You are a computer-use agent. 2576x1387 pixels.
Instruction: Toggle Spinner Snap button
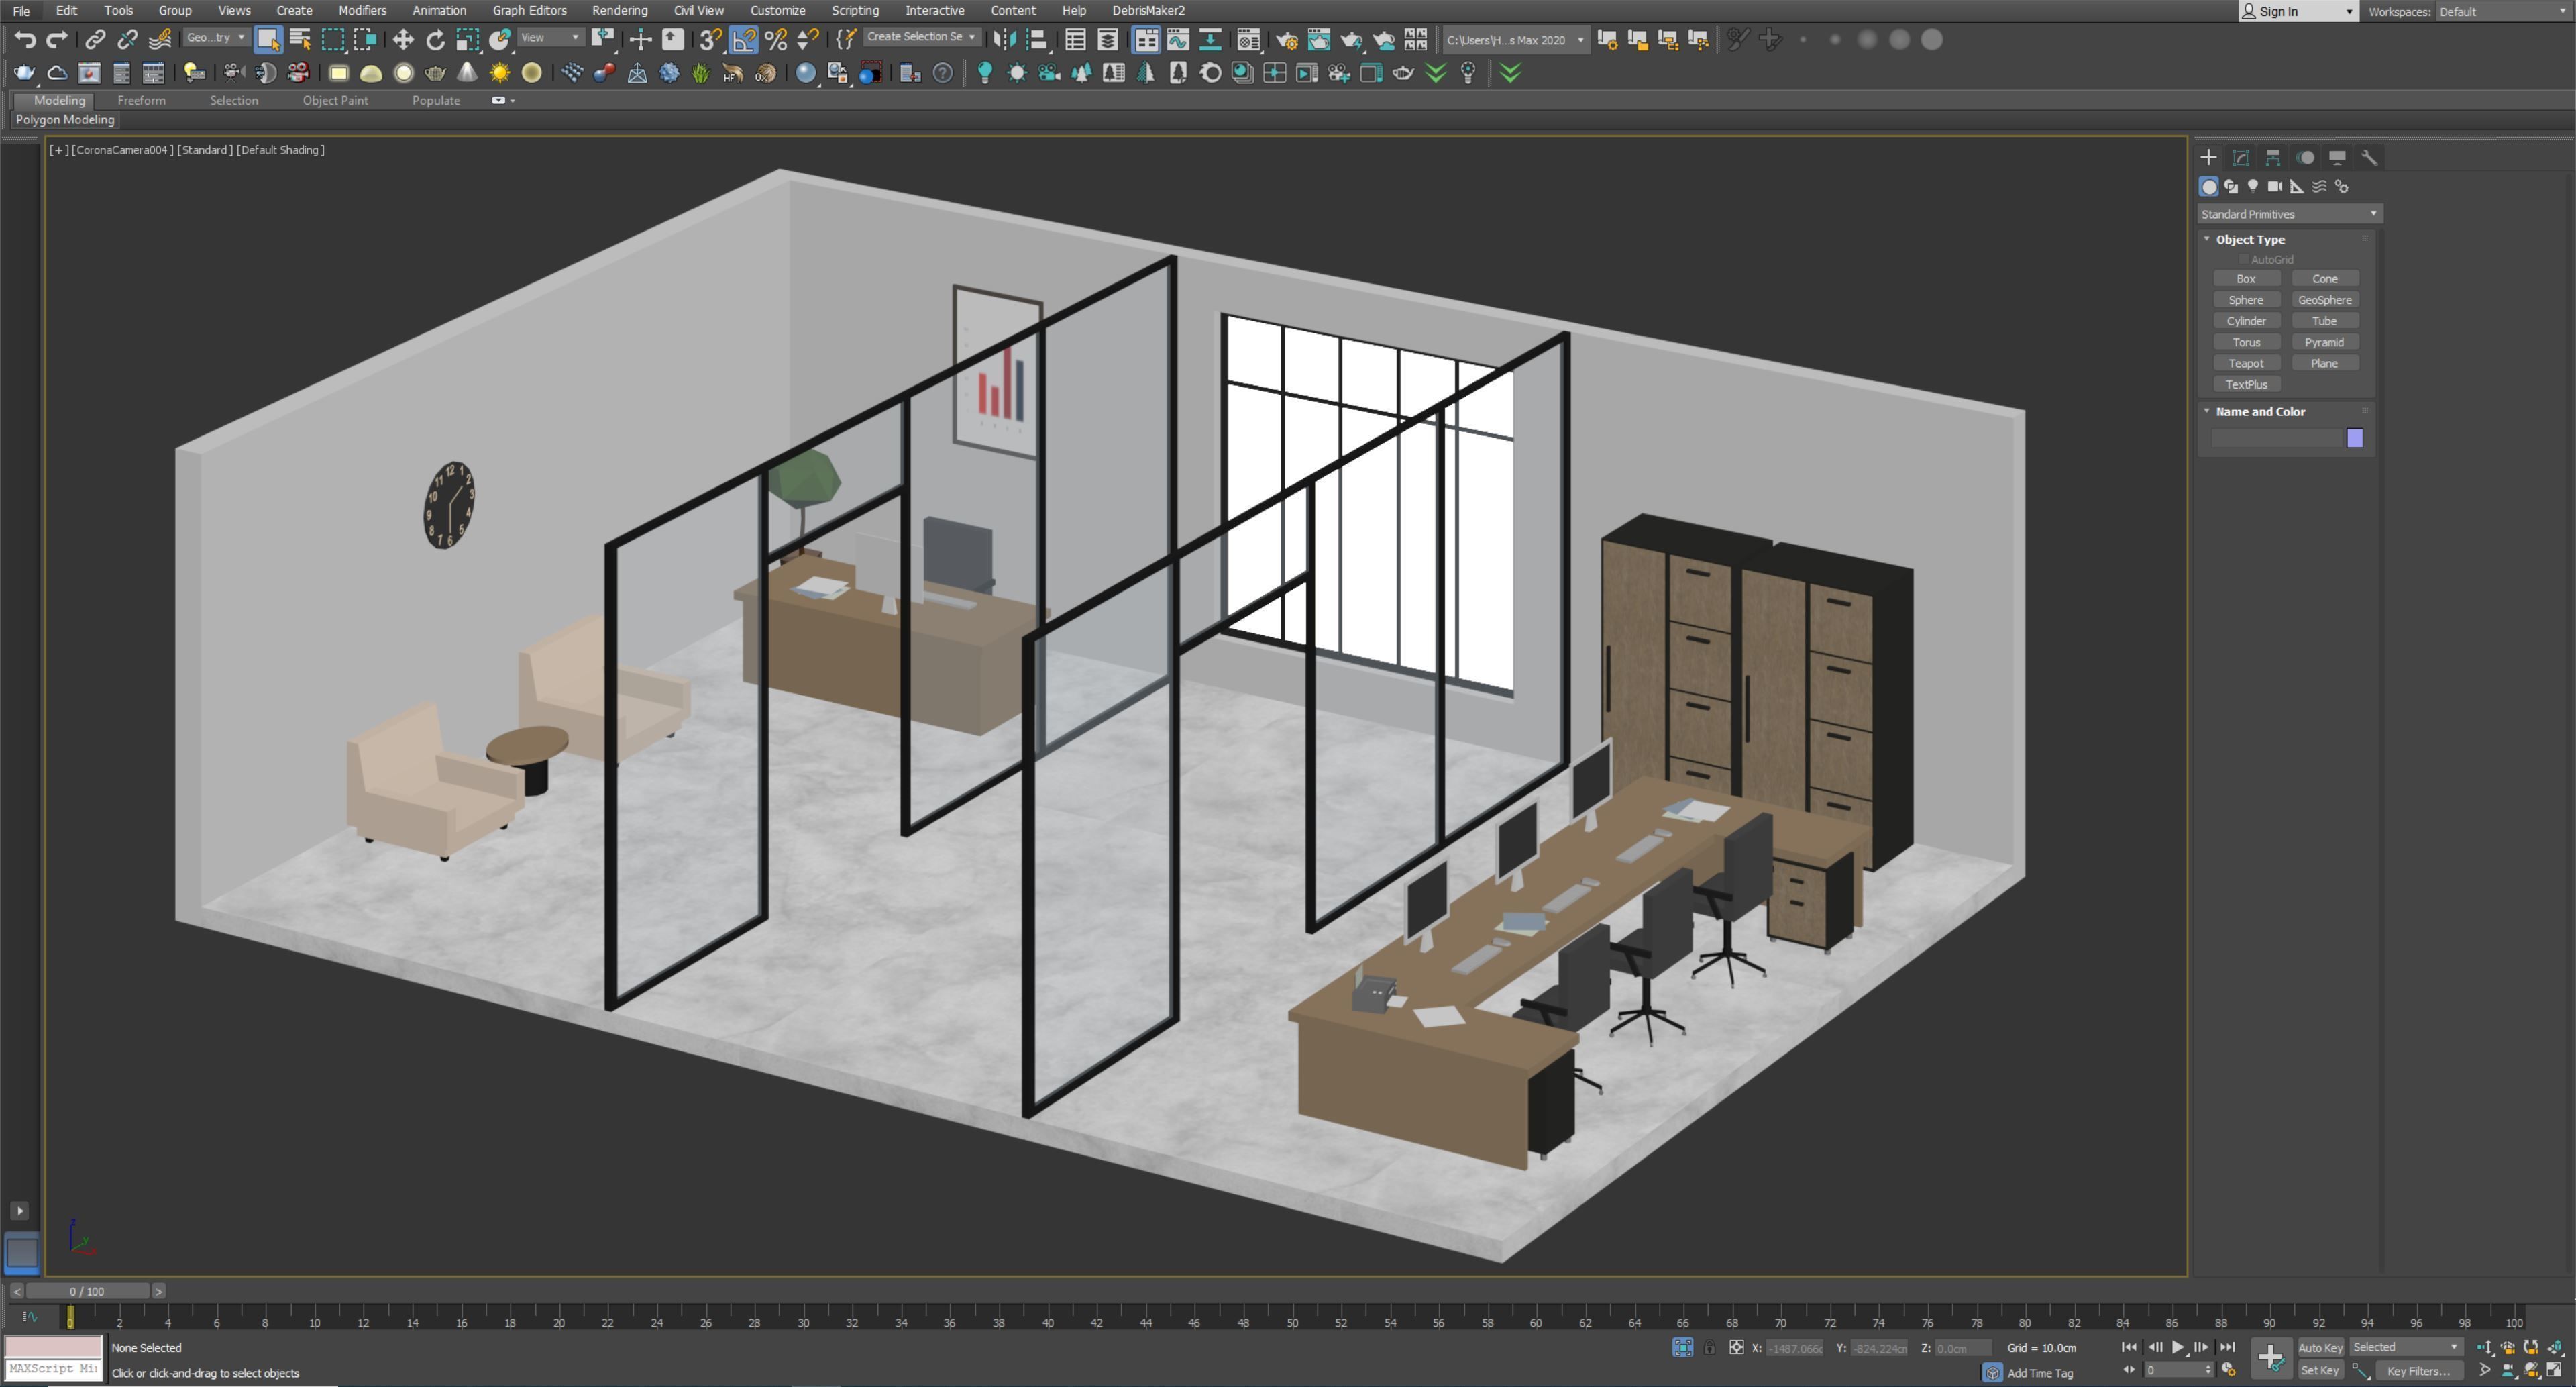coord(808,40)
